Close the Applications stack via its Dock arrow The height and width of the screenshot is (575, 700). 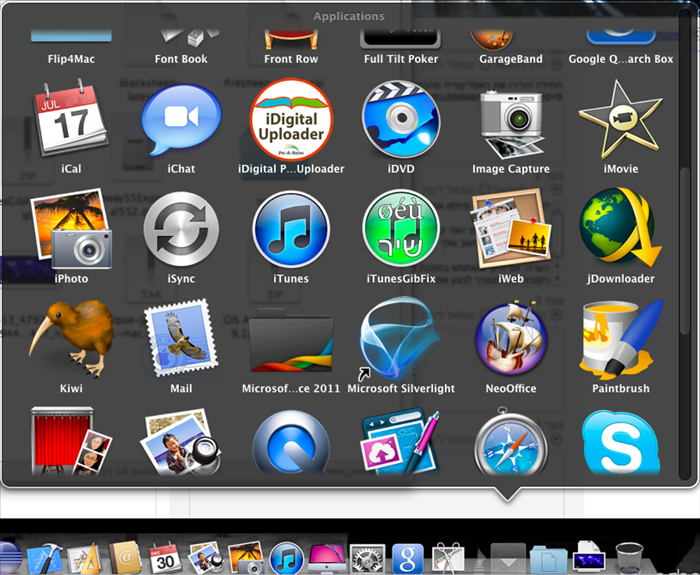pyautogui.click(x=508, y=558)
